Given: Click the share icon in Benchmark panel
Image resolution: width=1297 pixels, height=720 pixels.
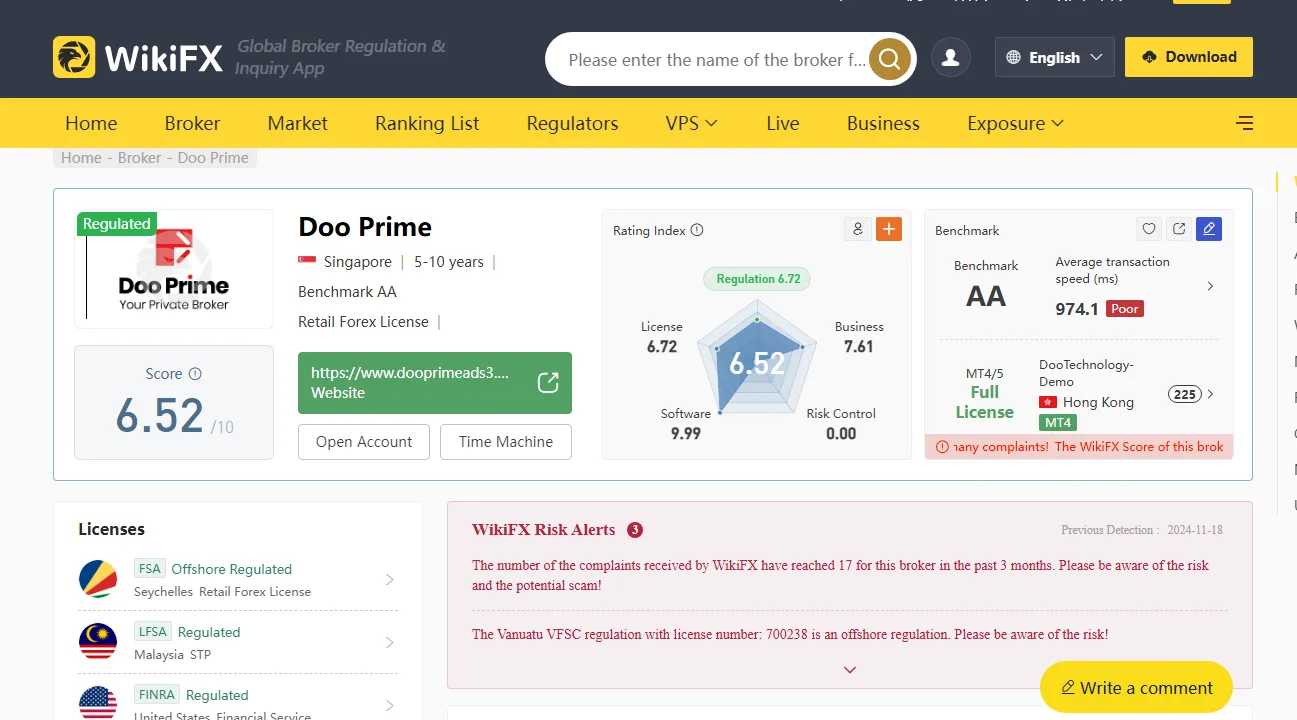Looking at the screenshot, I should [x=1179, y=229].
